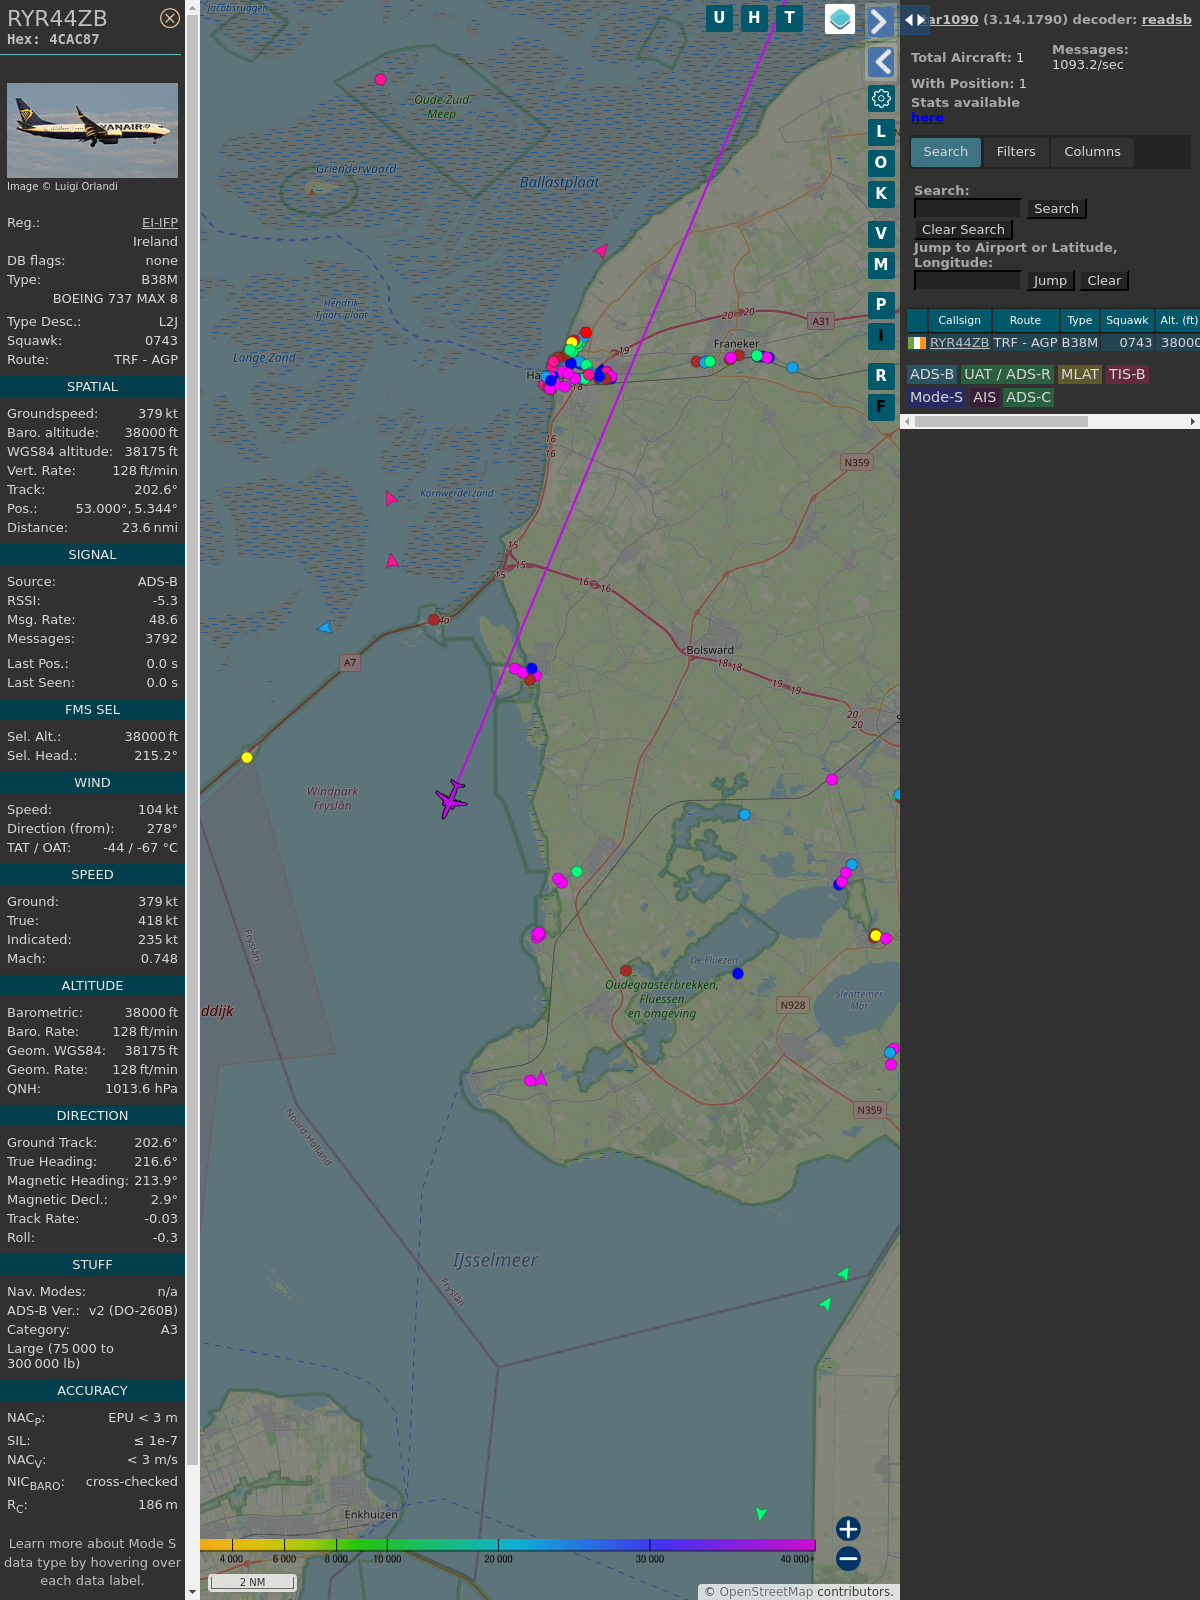1200x1600 pixels.
Task: Close the RYR44ZB aircraft info panel
Action: tap(170, 18)
